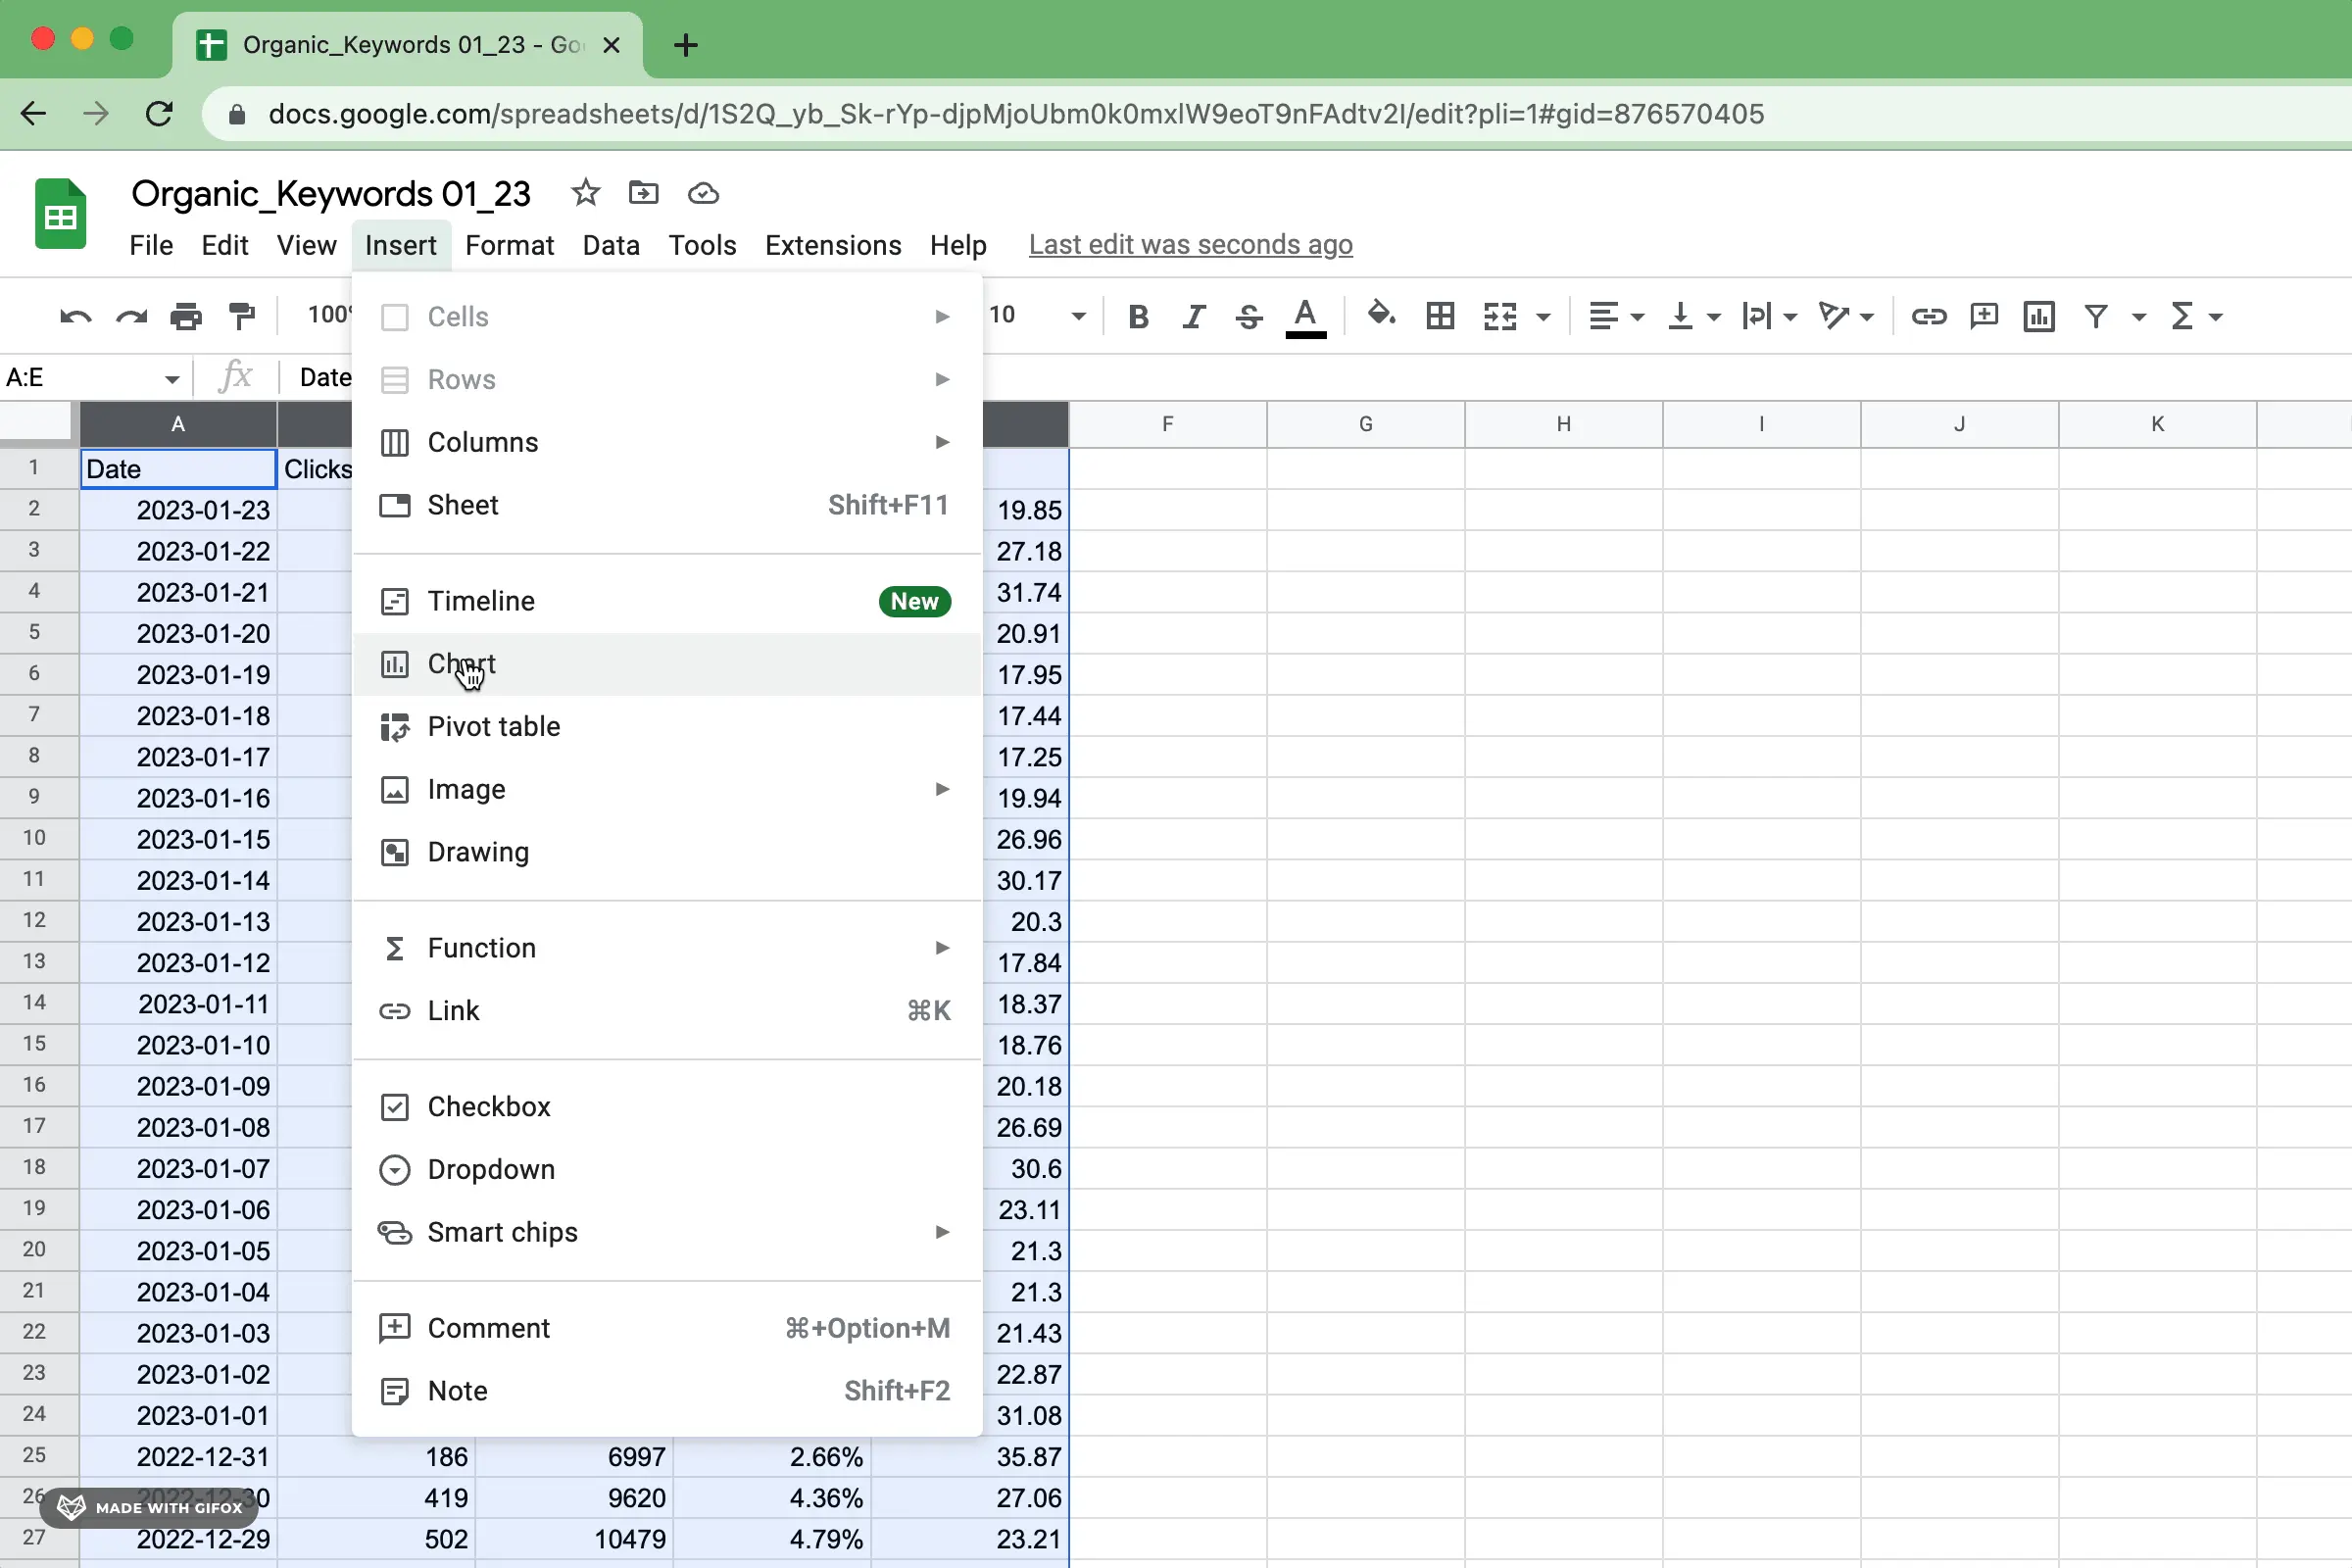Screen dimensions: 2352x1568
Task: Select Pivot table from Insert menu
Action: point(494,726)
